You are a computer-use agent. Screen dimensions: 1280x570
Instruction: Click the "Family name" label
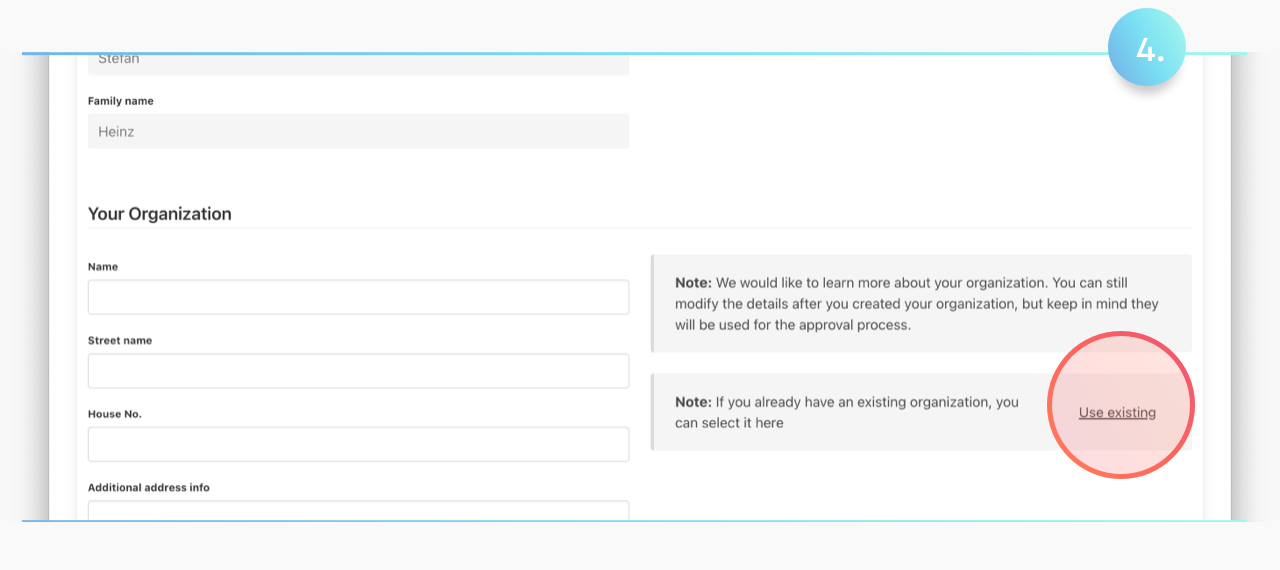click(x=121, y=101)
